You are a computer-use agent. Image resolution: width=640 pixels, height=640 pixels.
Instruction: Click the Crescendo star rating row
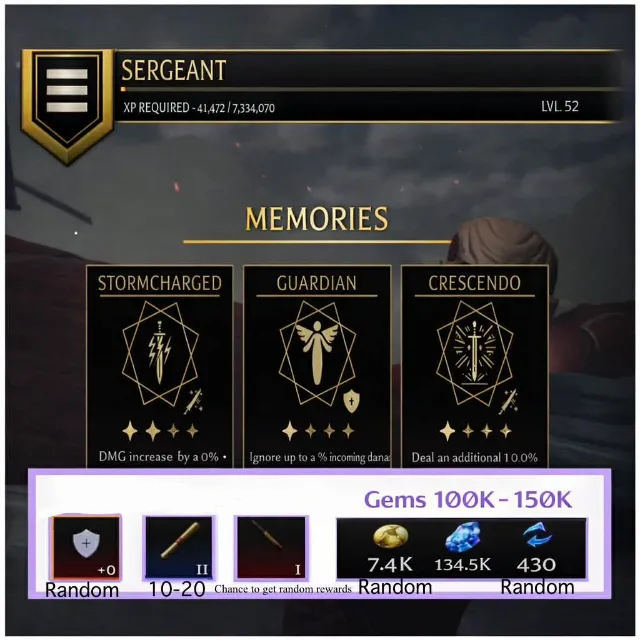474,431
